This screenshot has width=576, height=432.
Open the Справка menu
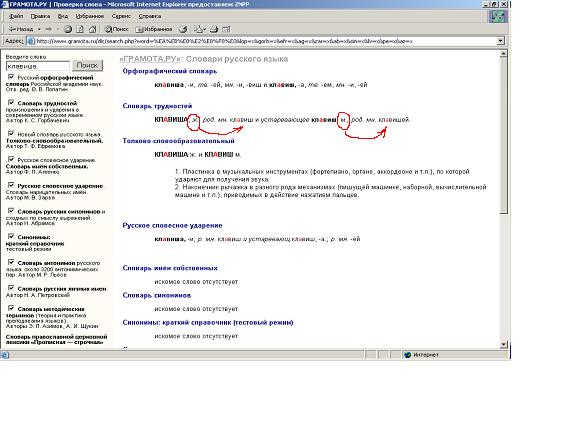click(x=150, y=16)
